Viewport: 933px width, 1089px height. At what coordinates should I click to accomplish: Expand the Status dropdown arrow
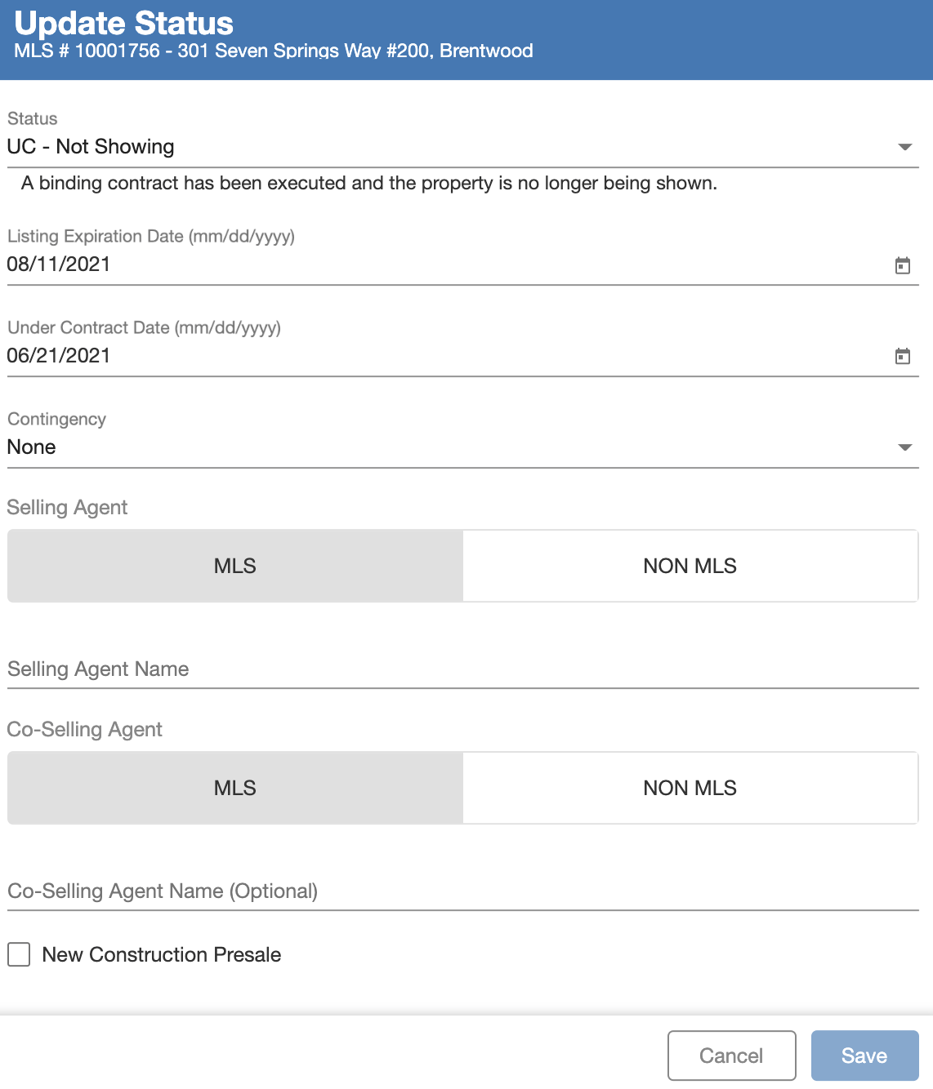pos(905,146)
